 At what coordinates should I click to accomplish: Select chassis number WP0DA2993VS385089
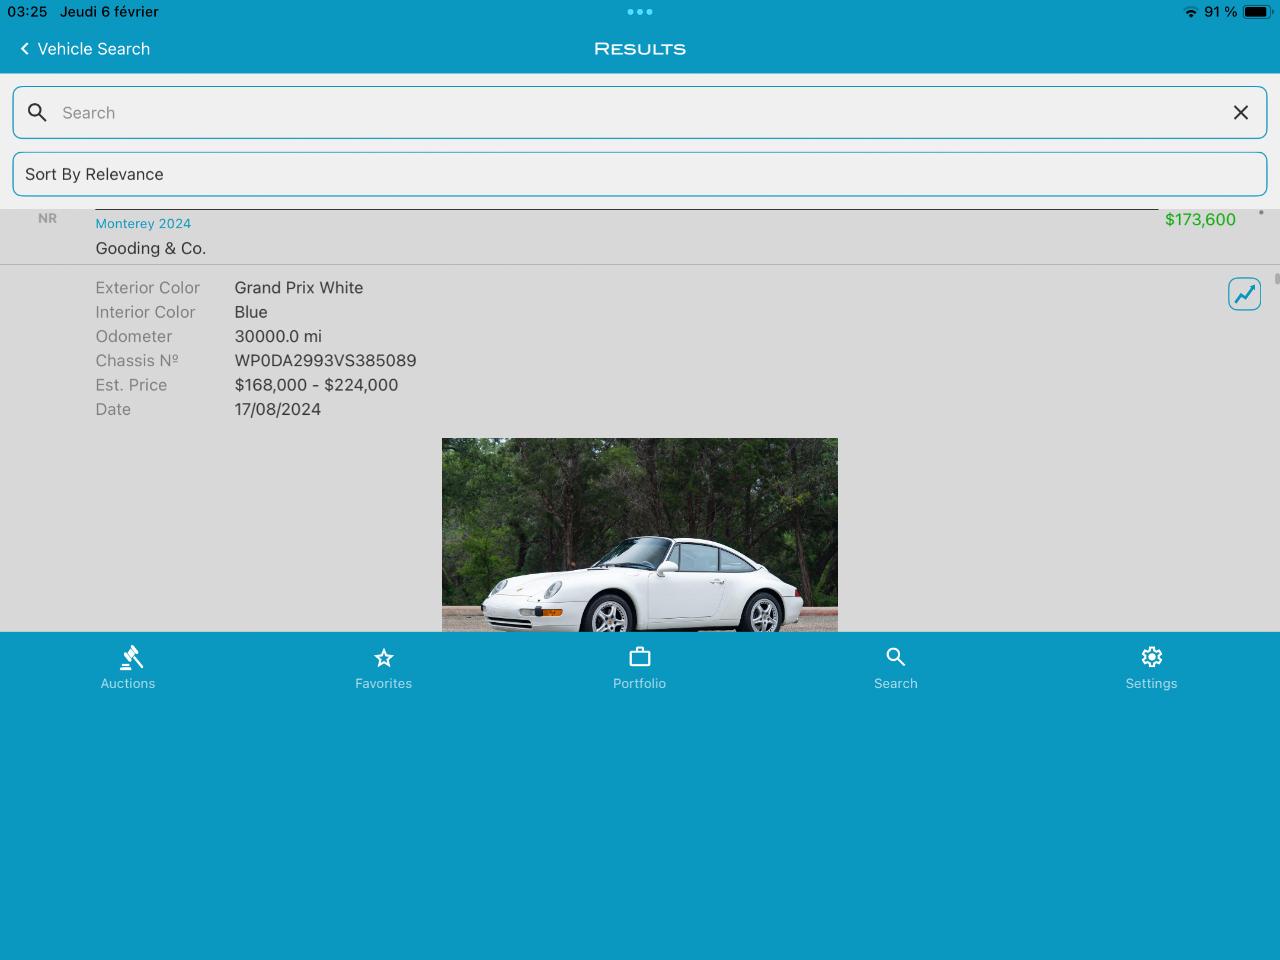click(x=325, y=361)
